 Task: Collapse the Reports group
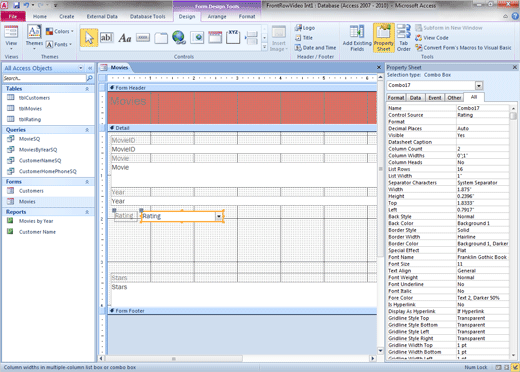click(x=87, y=212)
